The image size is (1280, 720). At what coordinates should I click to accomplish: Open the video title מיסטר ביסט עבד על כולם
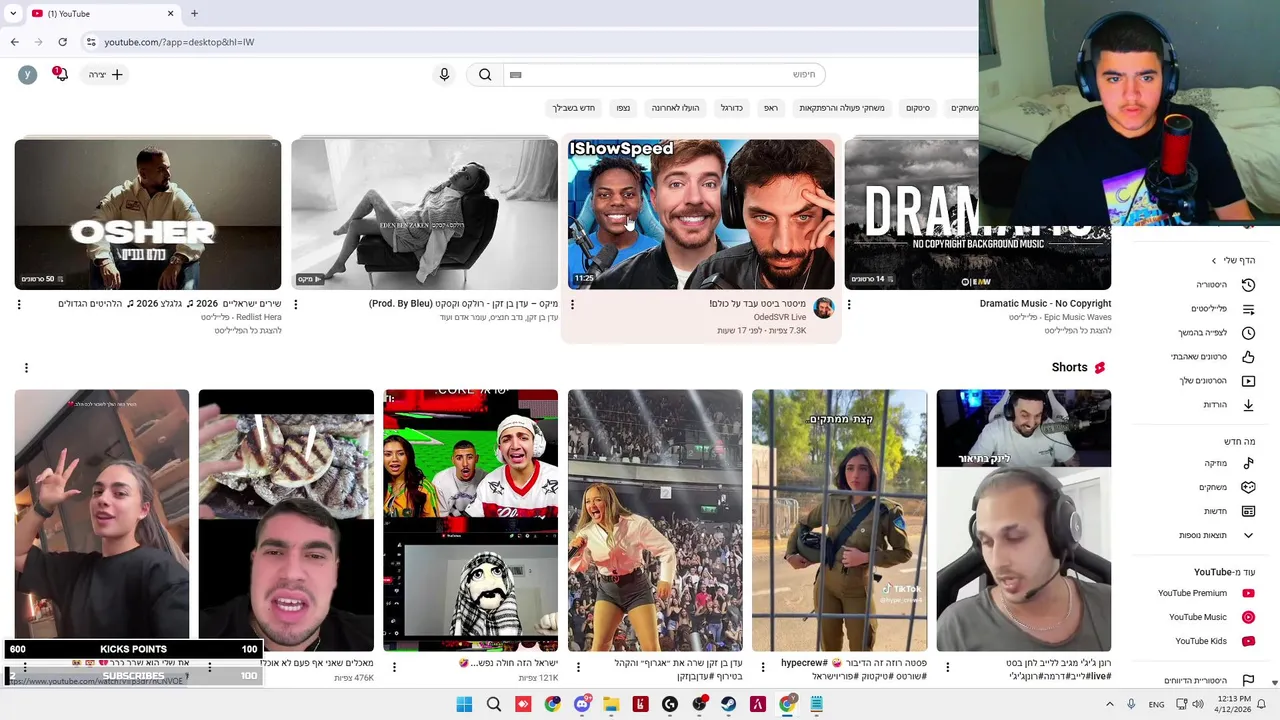758,304
